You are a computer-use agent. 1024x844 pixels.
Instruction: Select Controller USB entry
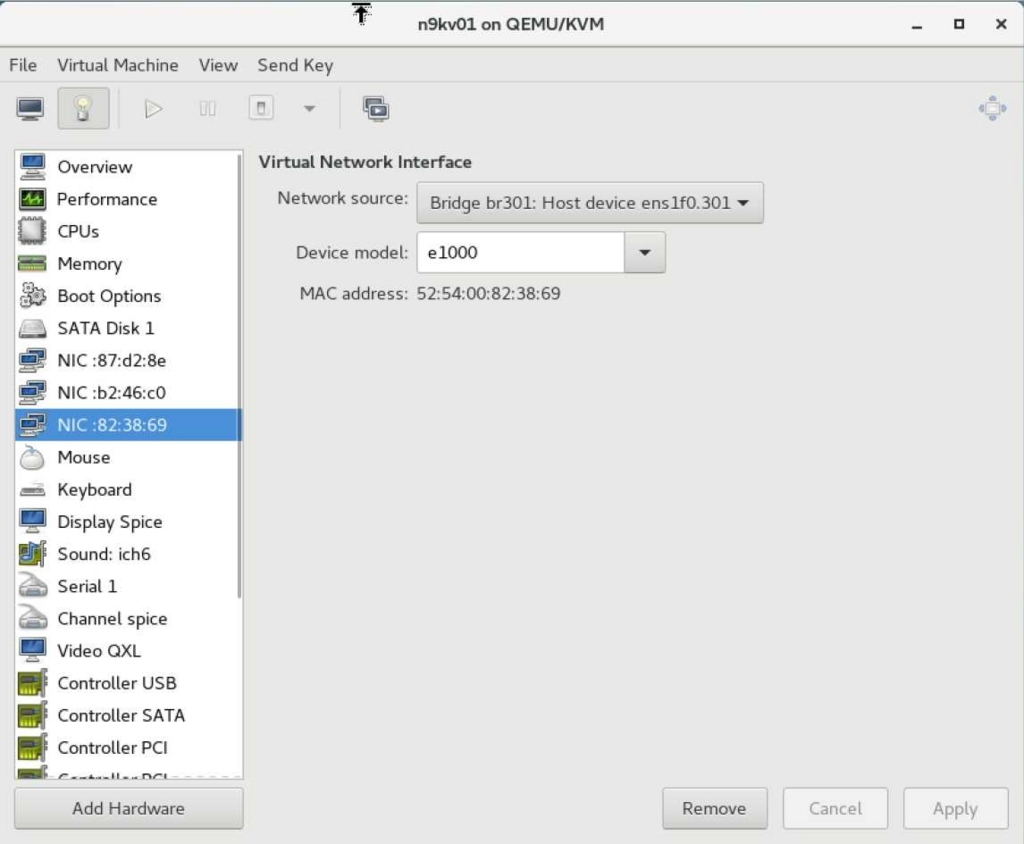click(127, 683)
